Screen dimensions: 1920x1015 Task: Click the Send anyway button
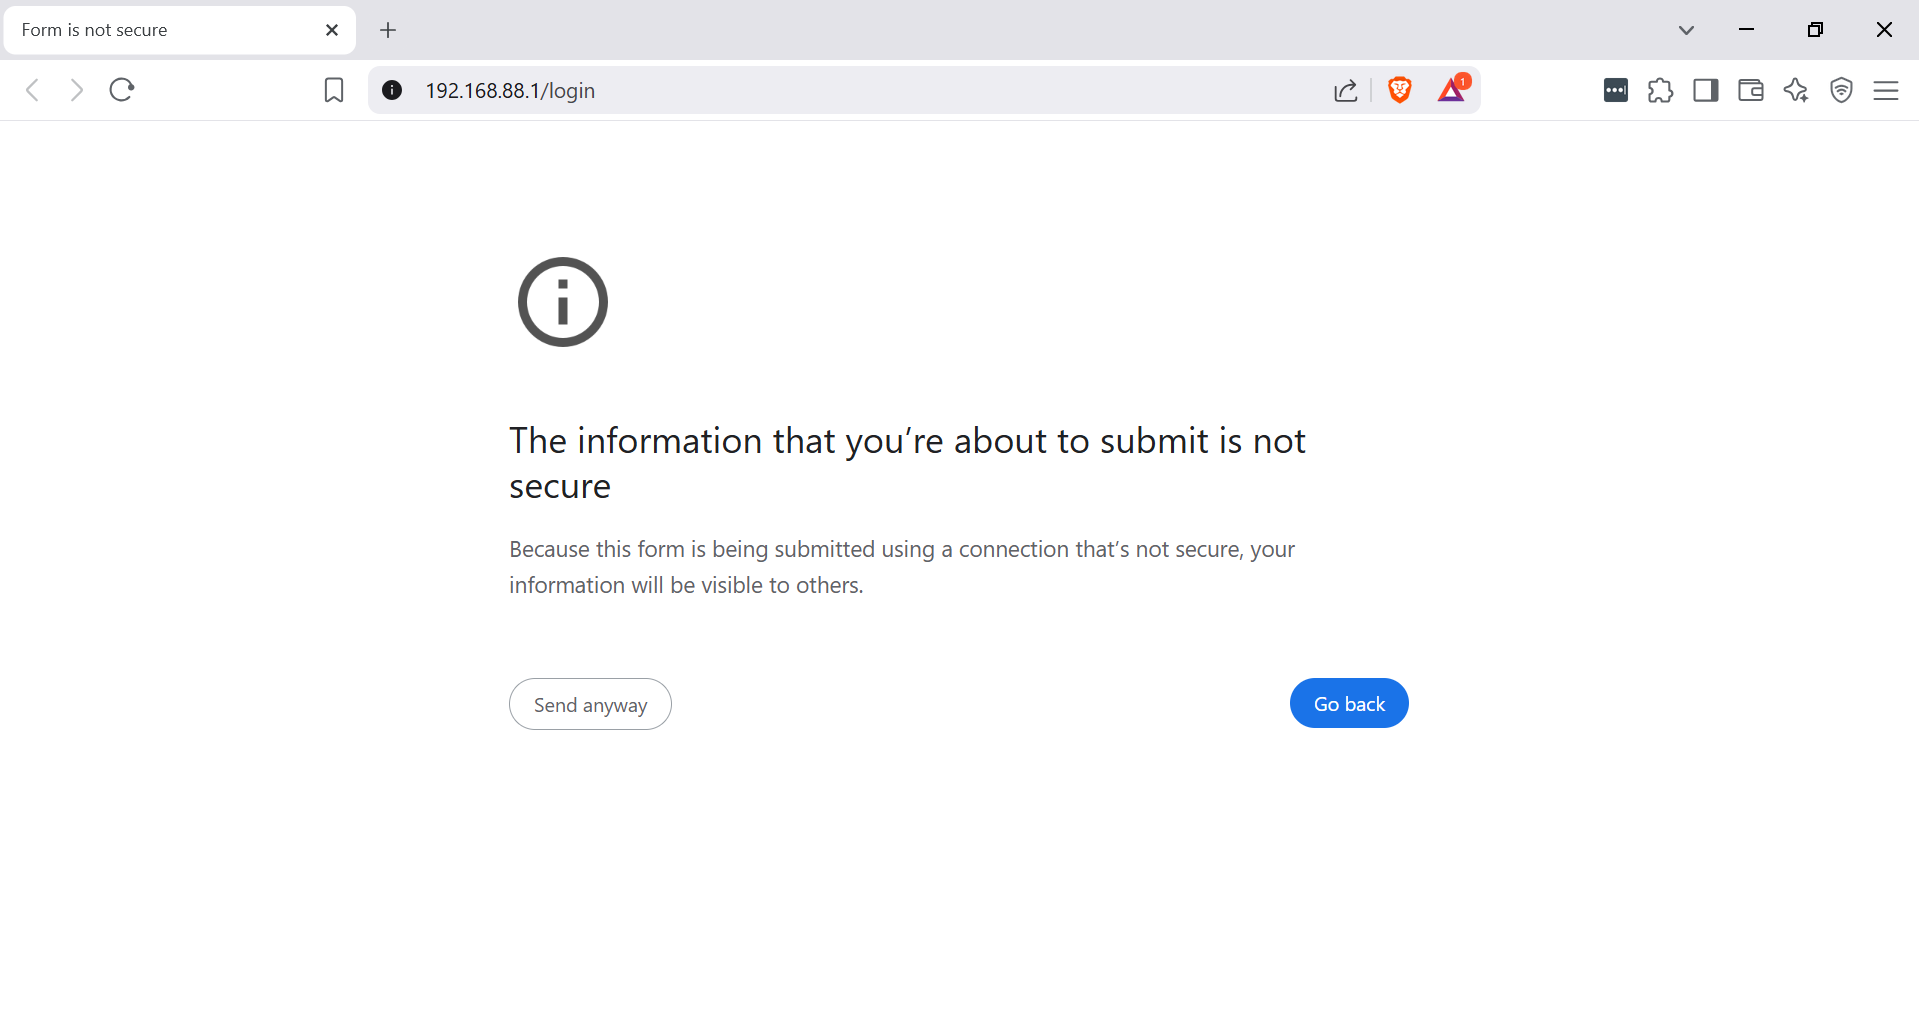click(590, 704)
